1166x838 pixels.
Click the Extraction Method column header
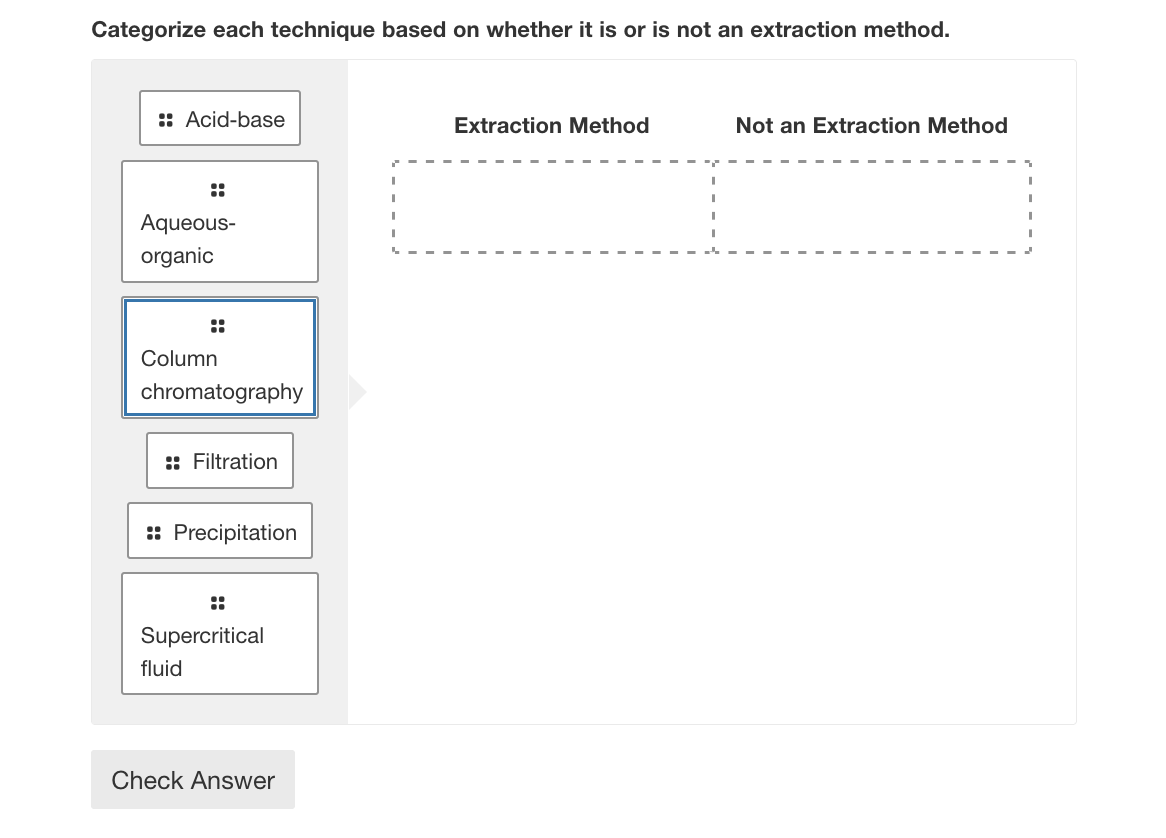[551, 125]
